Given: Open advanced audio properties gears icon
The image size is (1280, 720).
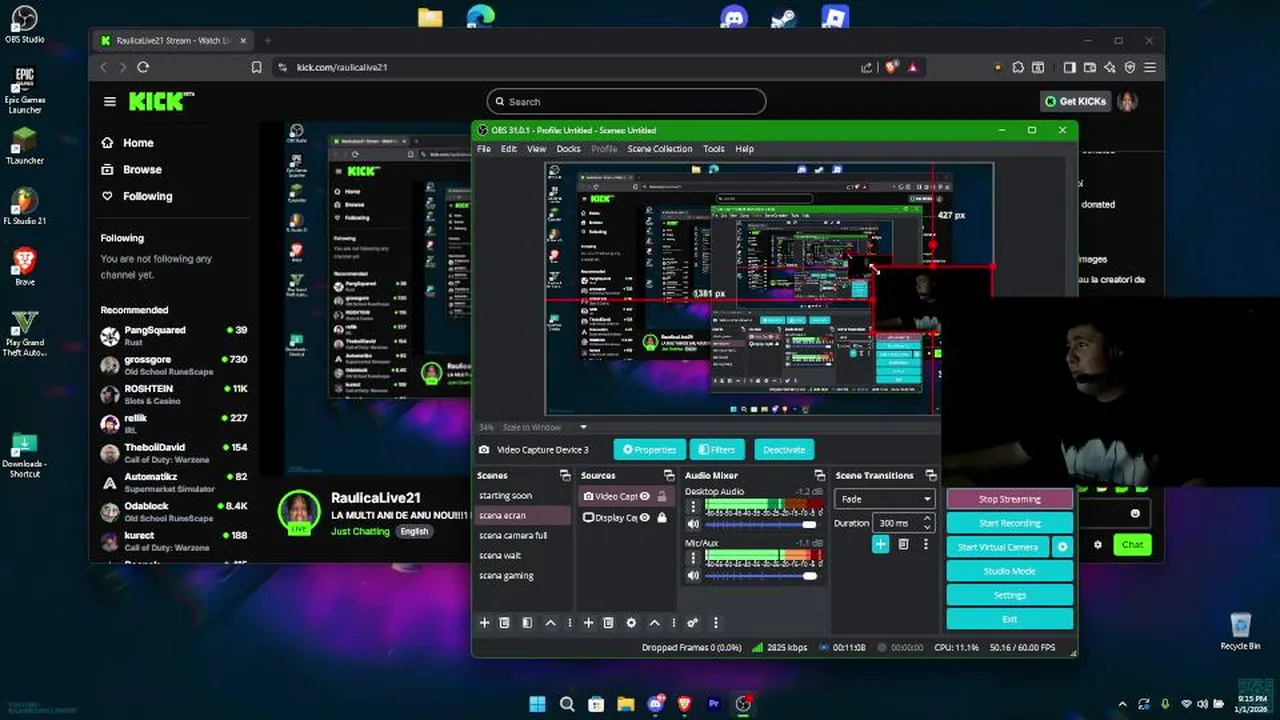Looking at the screenshot, I should [692, 622].
